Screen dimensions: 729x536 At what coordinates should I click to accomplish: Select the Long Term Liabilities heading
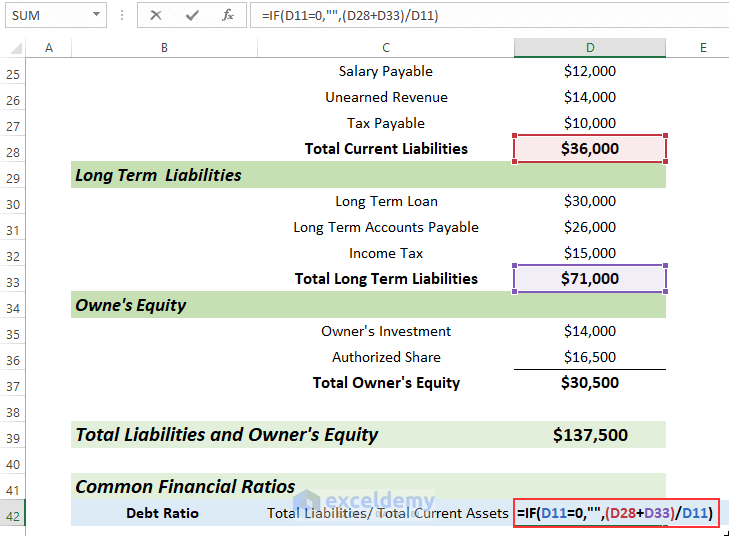(158, 175)
